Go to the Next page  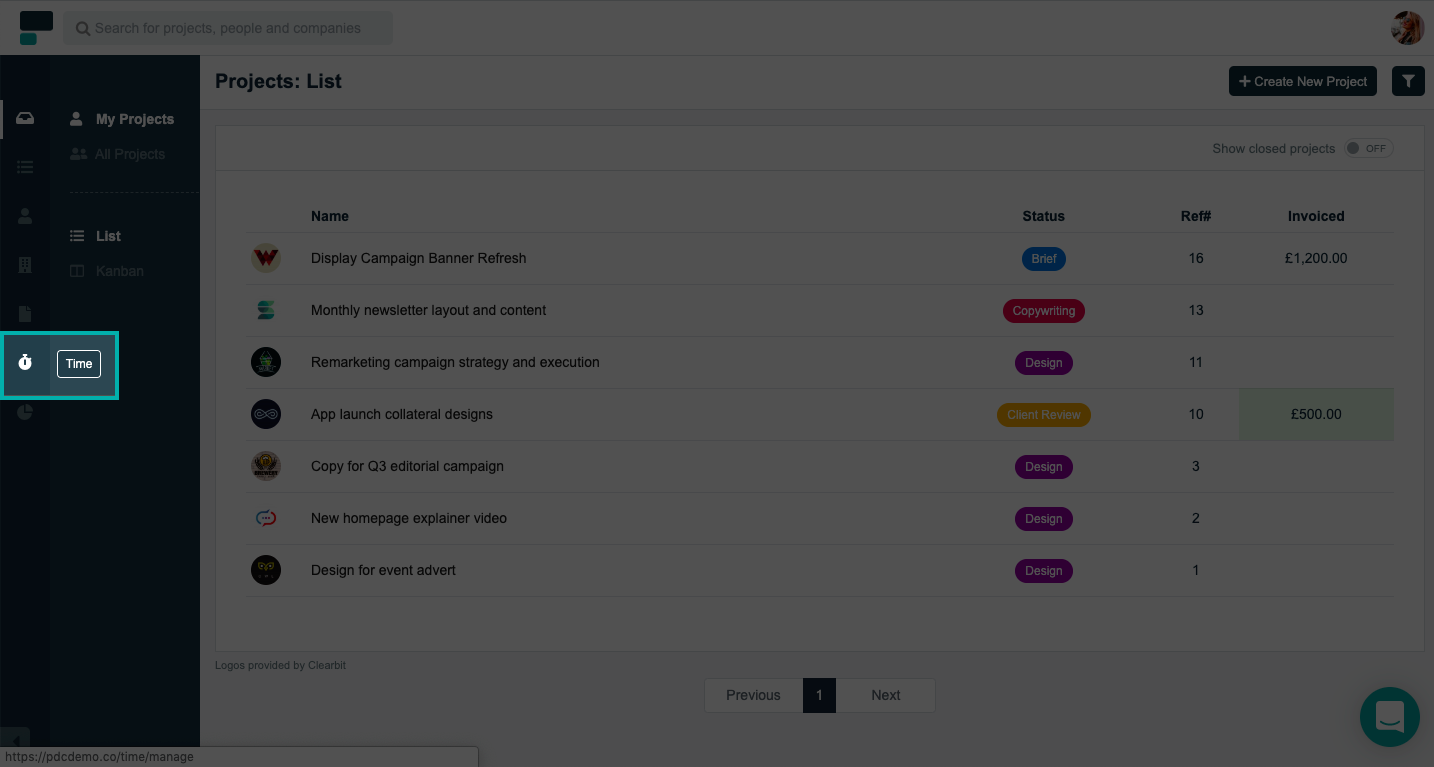click(885, 695)
